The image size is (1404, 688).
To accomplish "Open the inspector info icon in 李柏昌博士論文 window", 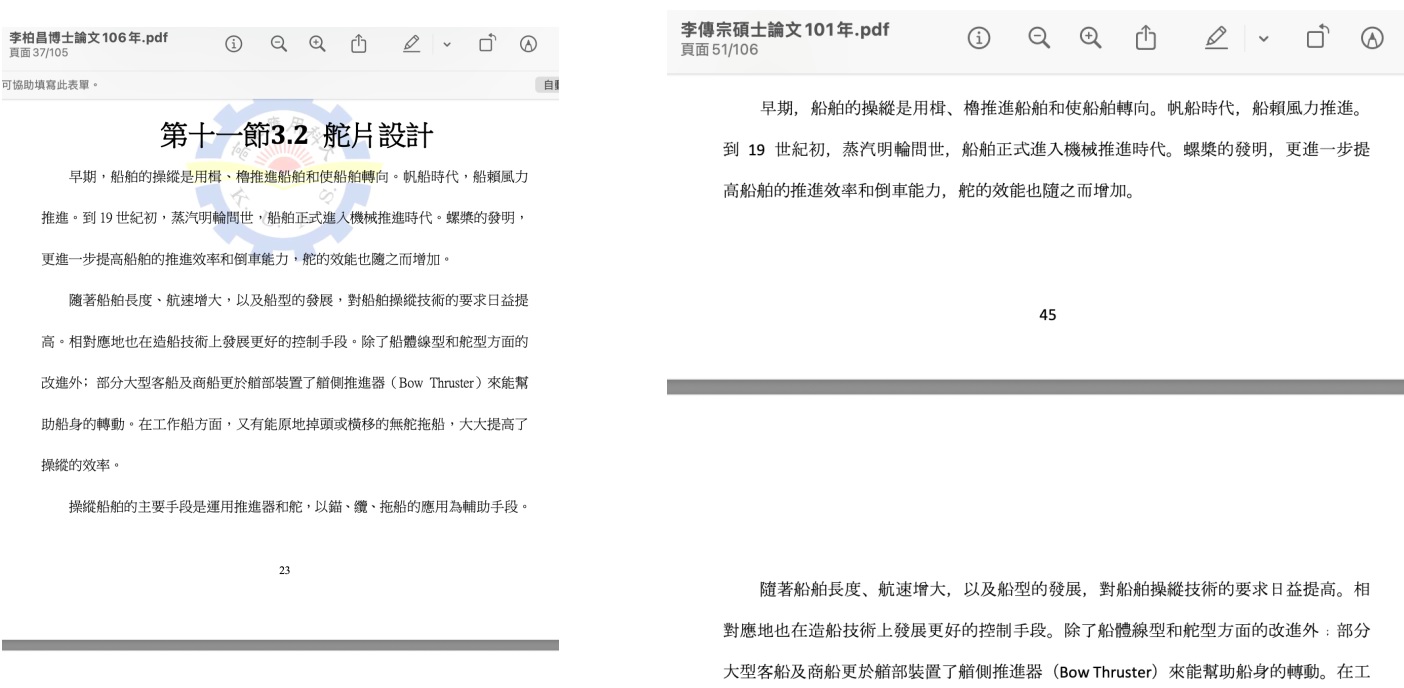I will 235,44.
